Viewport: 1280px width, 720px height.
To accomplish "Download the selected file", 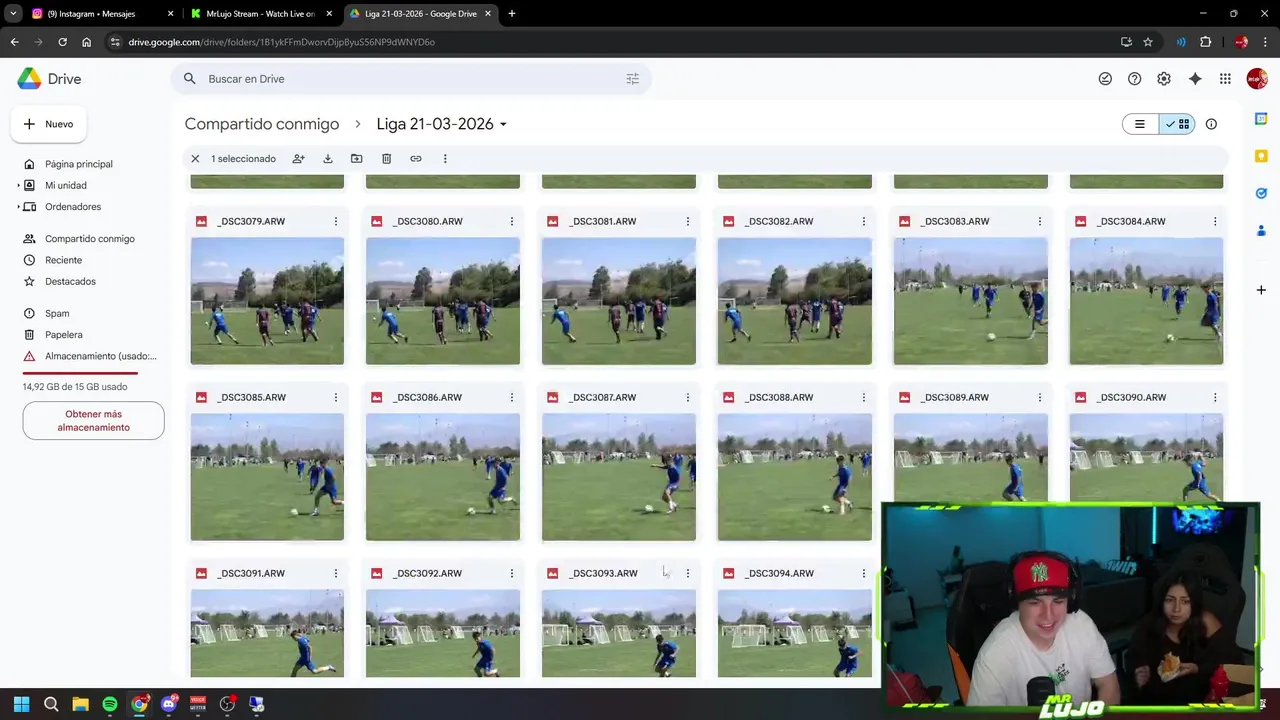I will click(x=327, y=159).
